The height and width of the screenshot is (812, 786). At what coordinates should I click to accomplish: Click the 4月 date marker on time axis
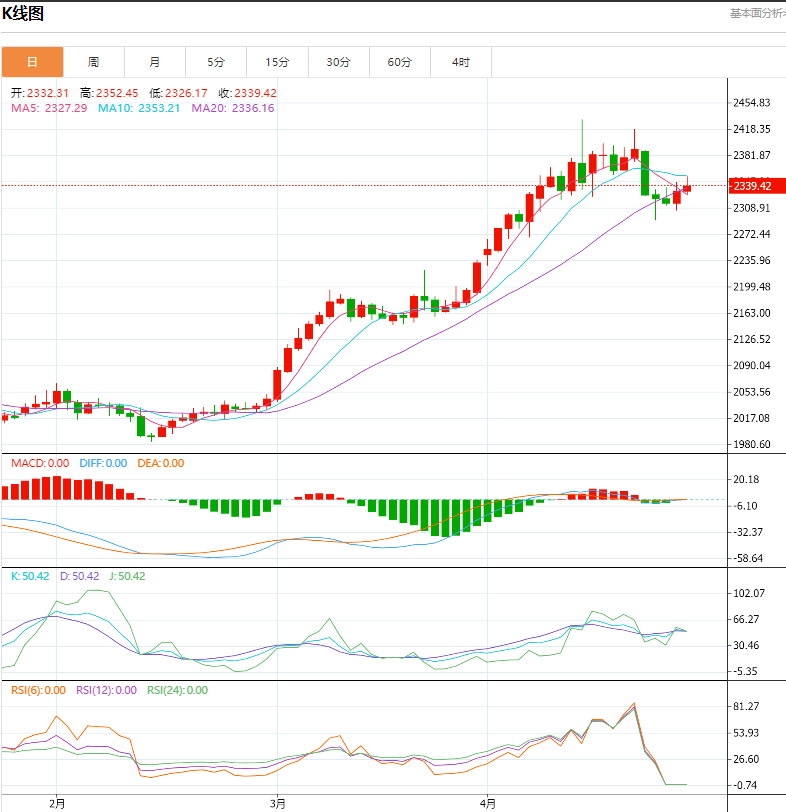click(487, 802)
